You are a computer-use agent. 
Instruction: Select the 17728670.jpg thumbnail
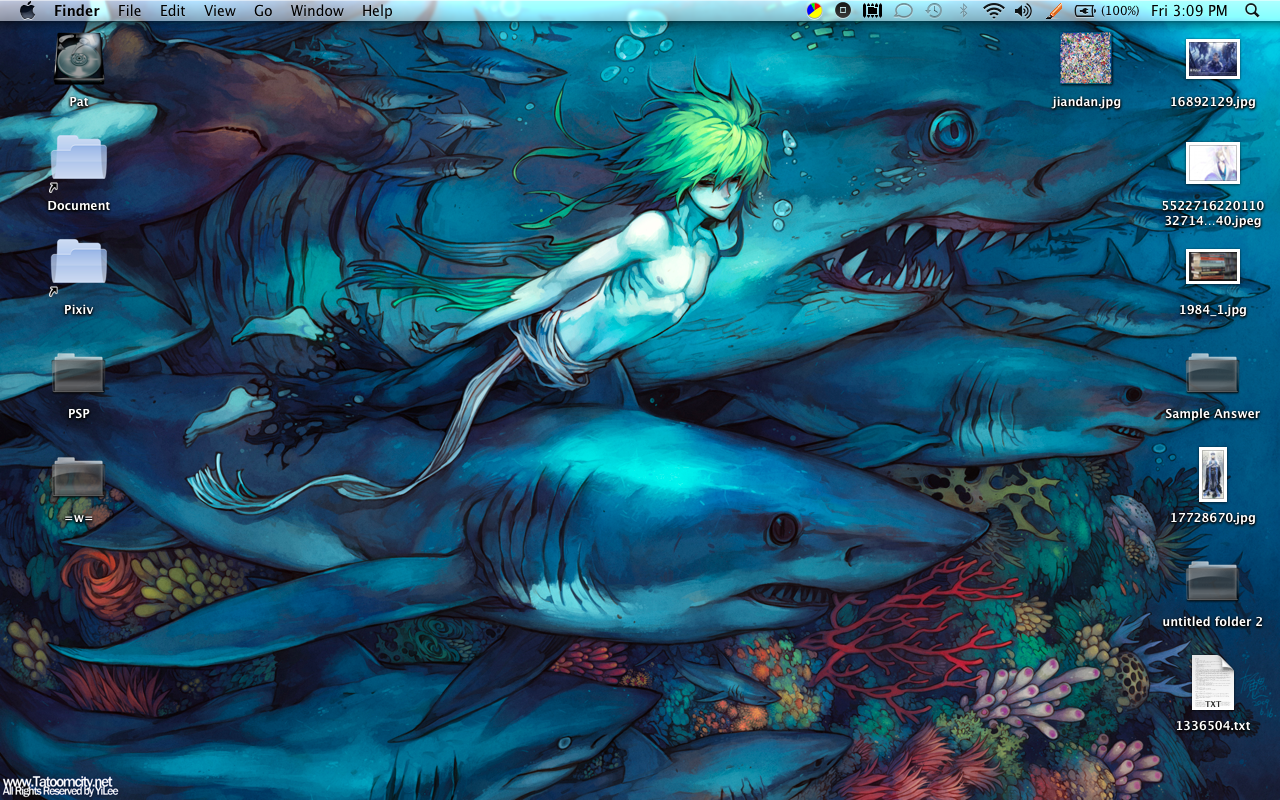pos(1213,474)
